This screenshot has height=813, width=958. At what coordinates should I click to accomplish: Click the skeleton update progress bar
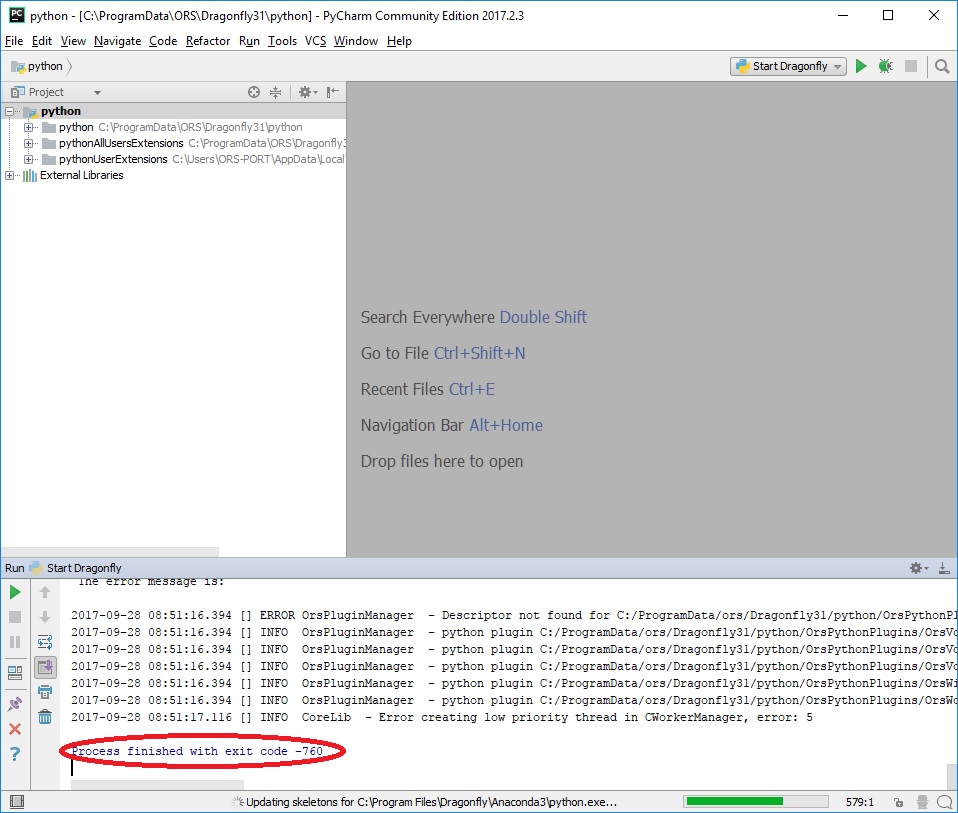click(755, 800)
